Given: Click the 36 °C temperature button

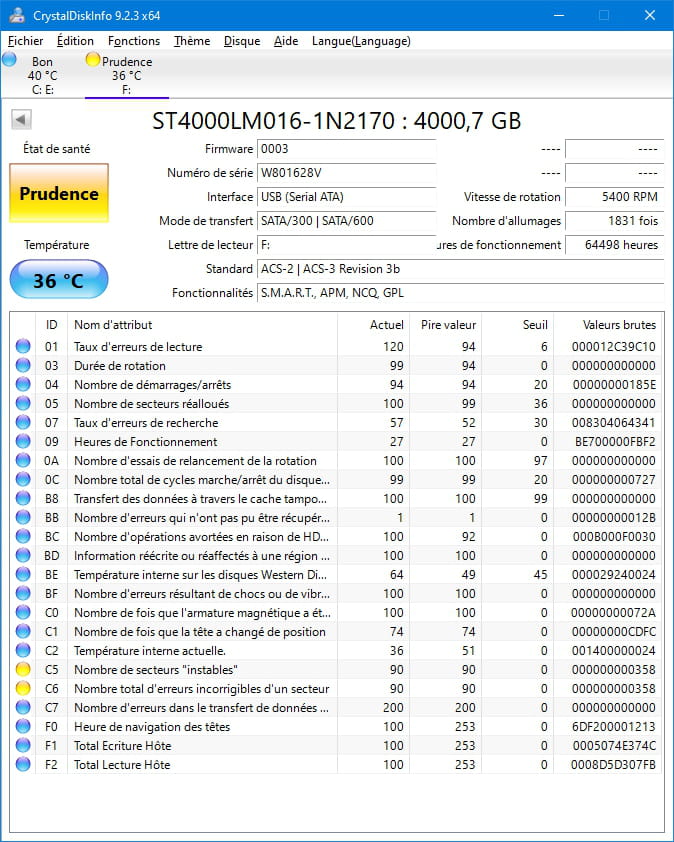Looking at the screenshot, I should (x=59, y=279).
